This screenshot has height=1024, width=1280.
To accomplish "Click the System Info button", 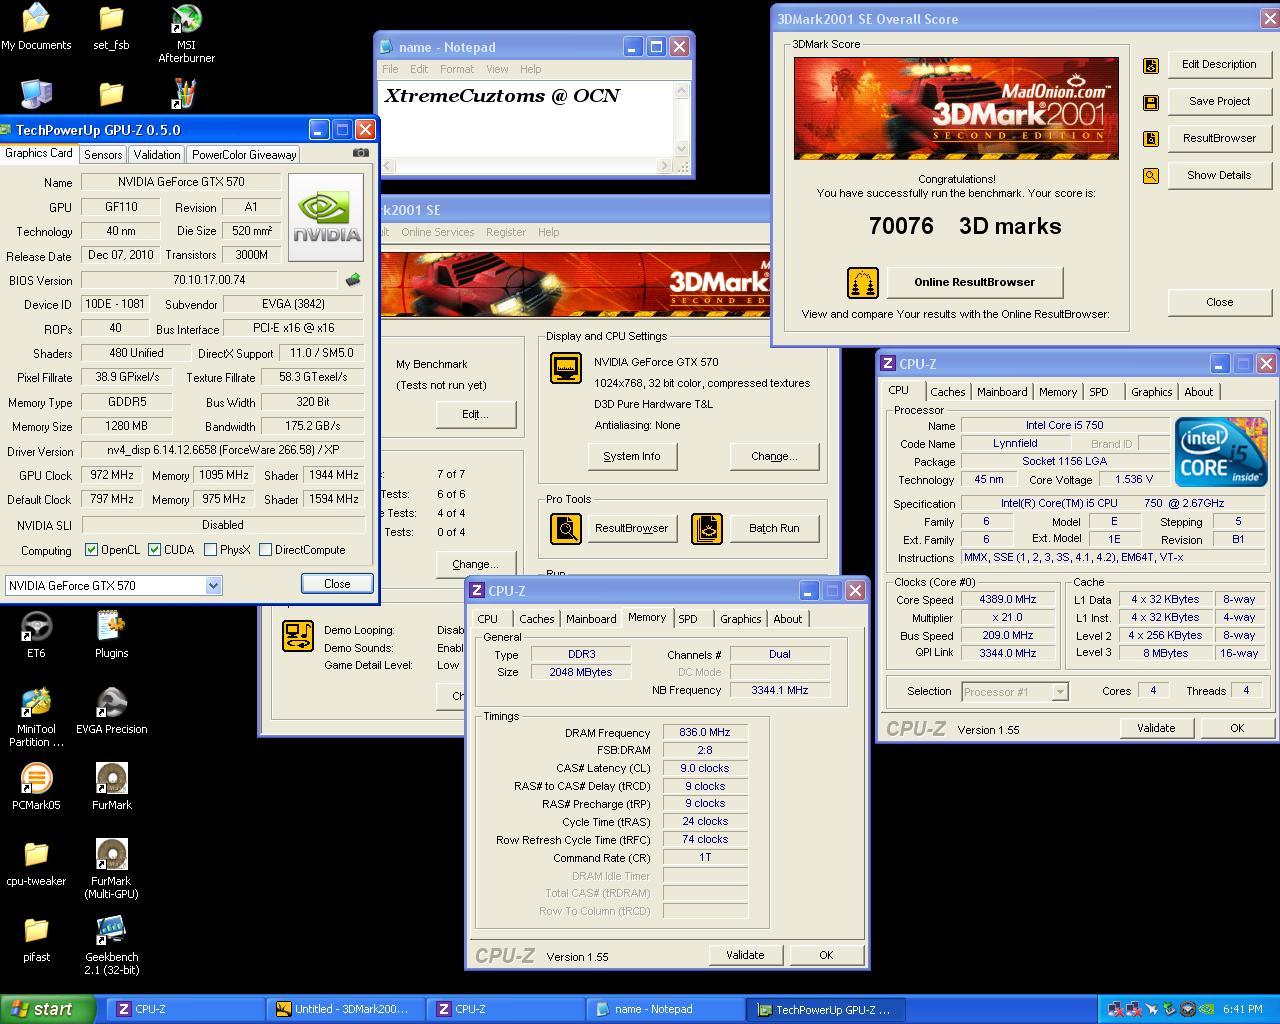I will pyautogui.click(x=632, y=456).
